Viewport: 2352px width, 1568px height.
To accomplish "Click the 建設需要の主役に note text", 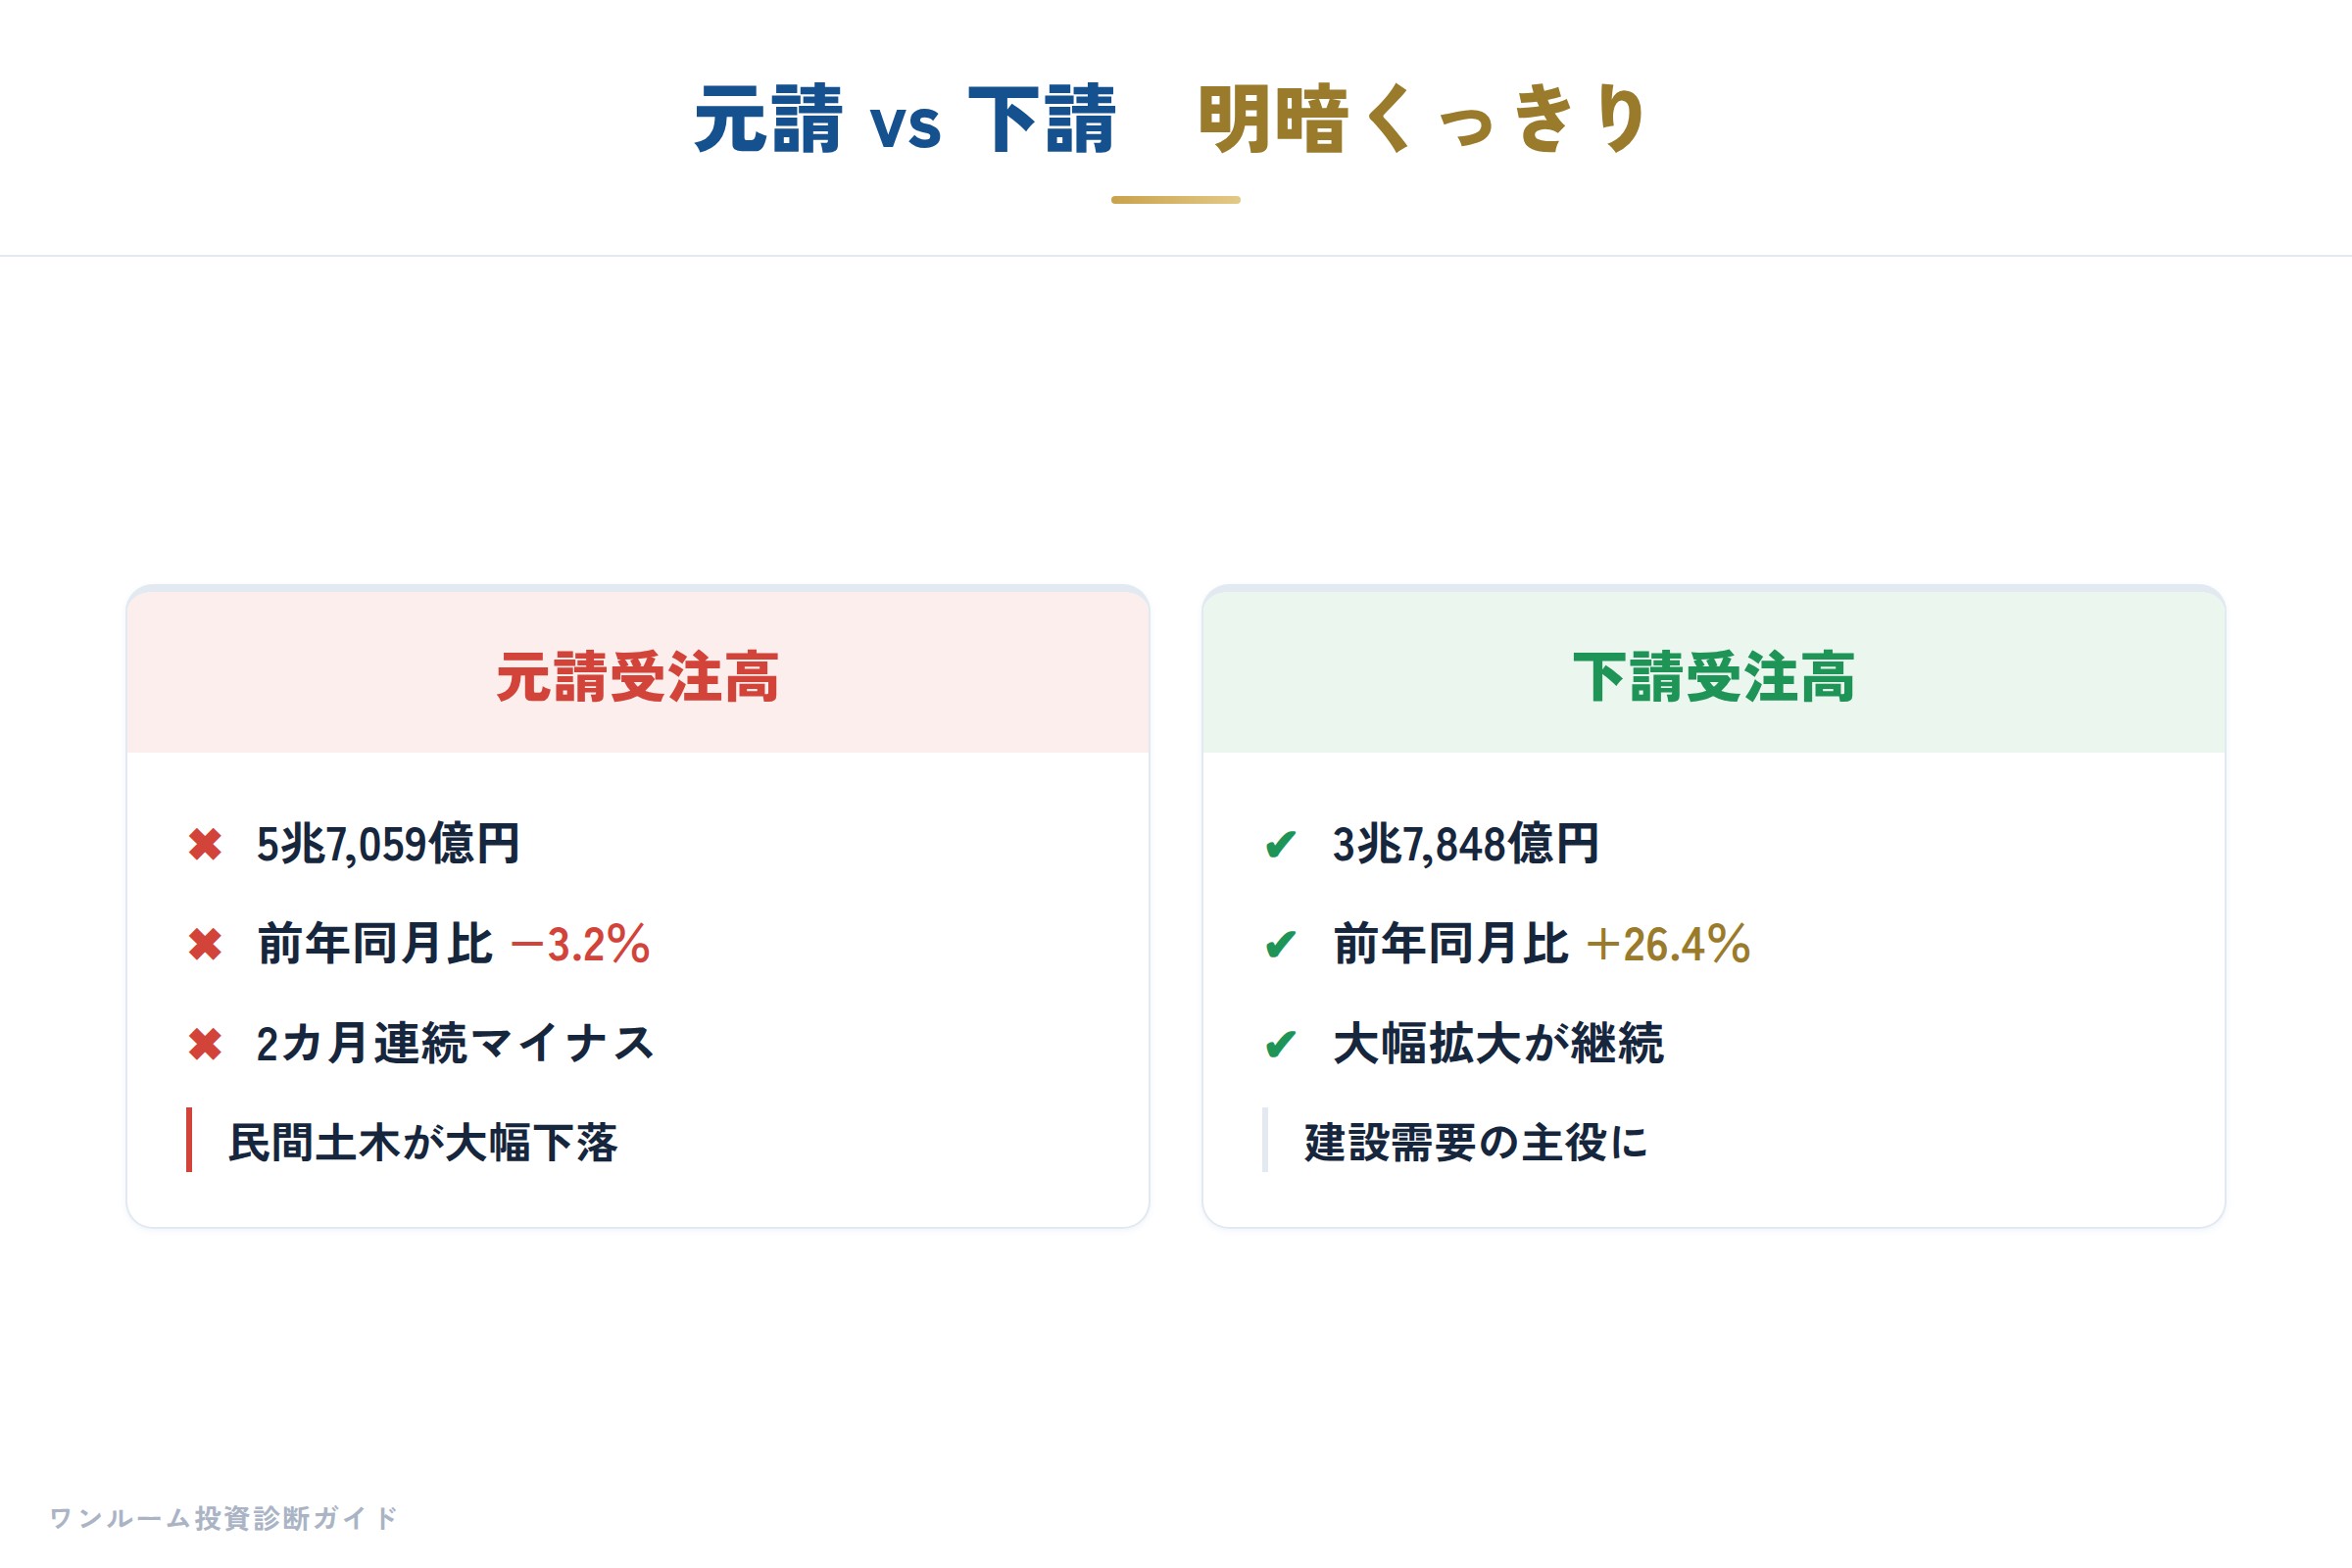I will pos(1476,1142).
